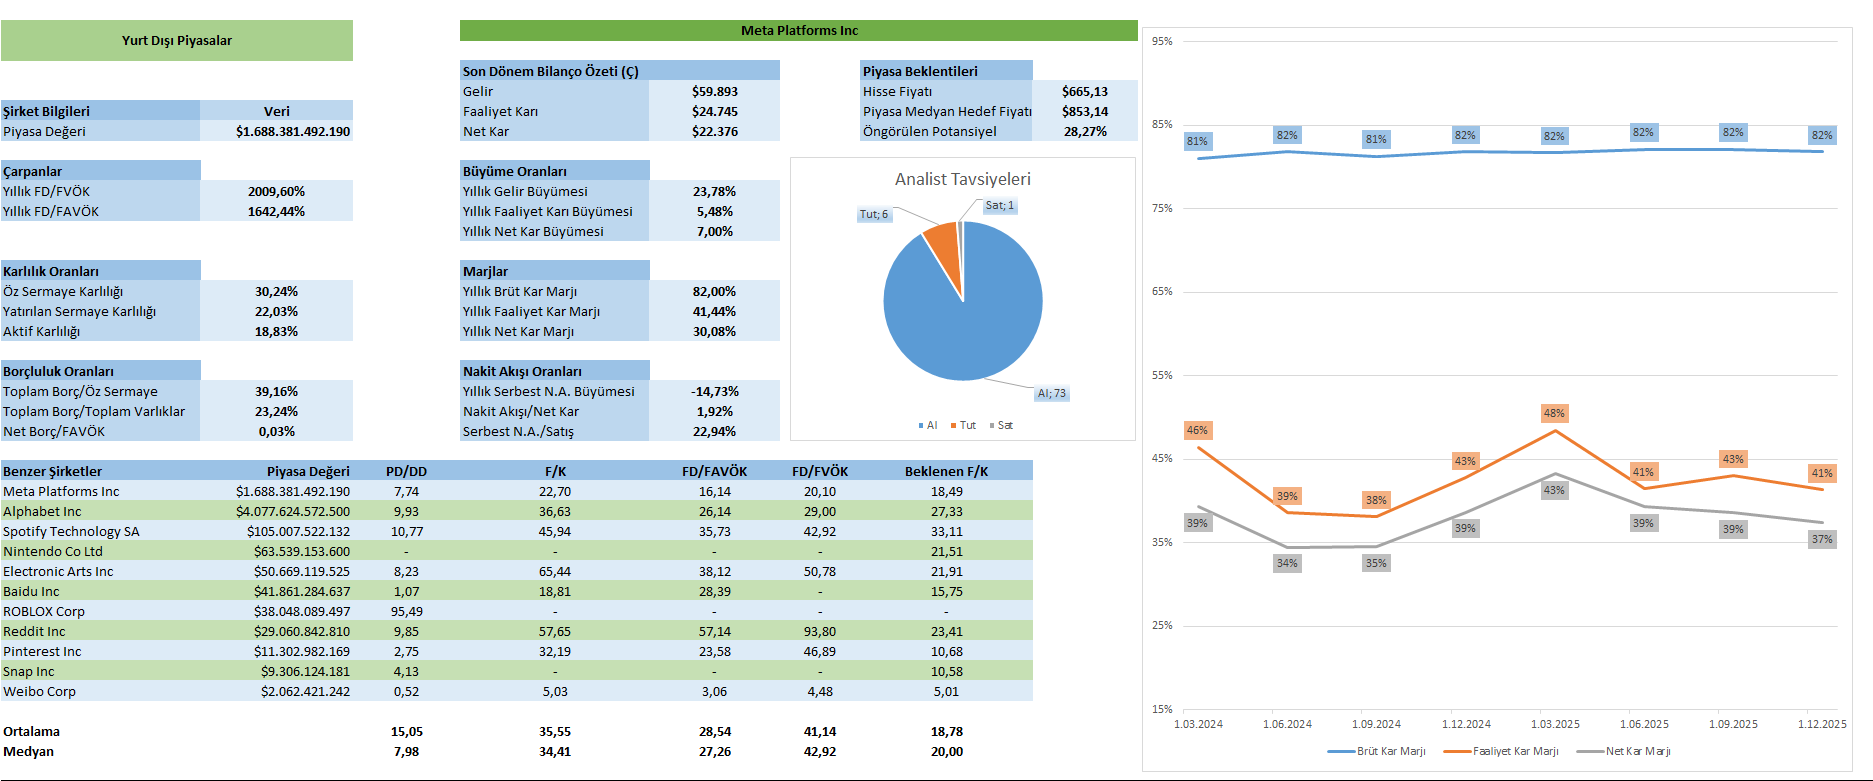Select the Medyan row label cell
The height and width of the screenshot is (781, 1873).
(x=29, y=751)
